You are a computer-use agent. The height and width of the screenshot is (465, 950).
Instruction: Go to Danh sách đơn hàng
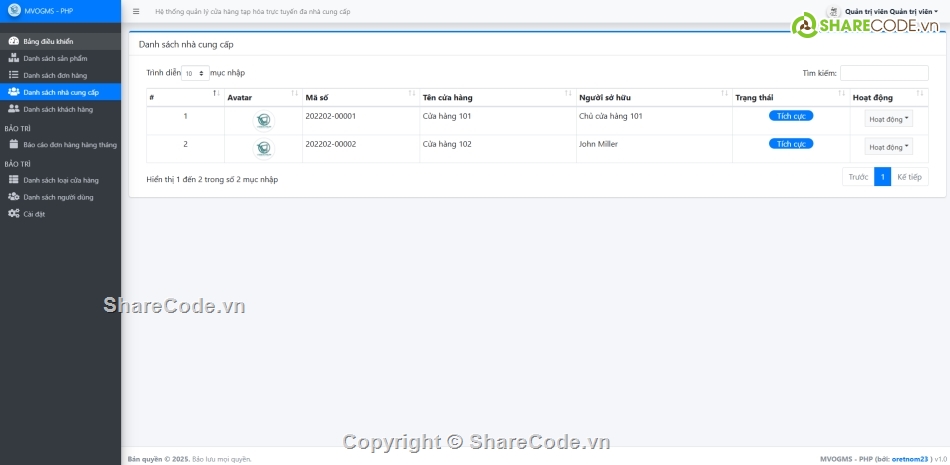tap(55, 75)
